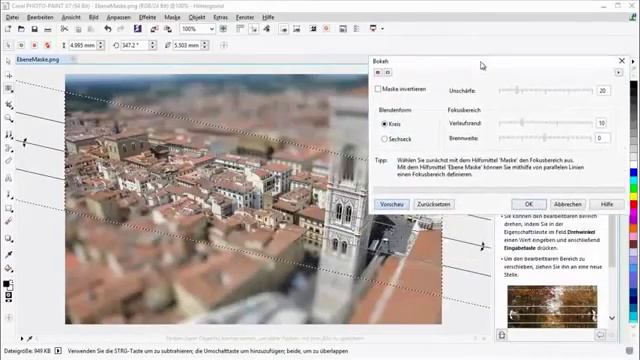Click the Open file folder icon
640x360 pixels.
point(21,29)
